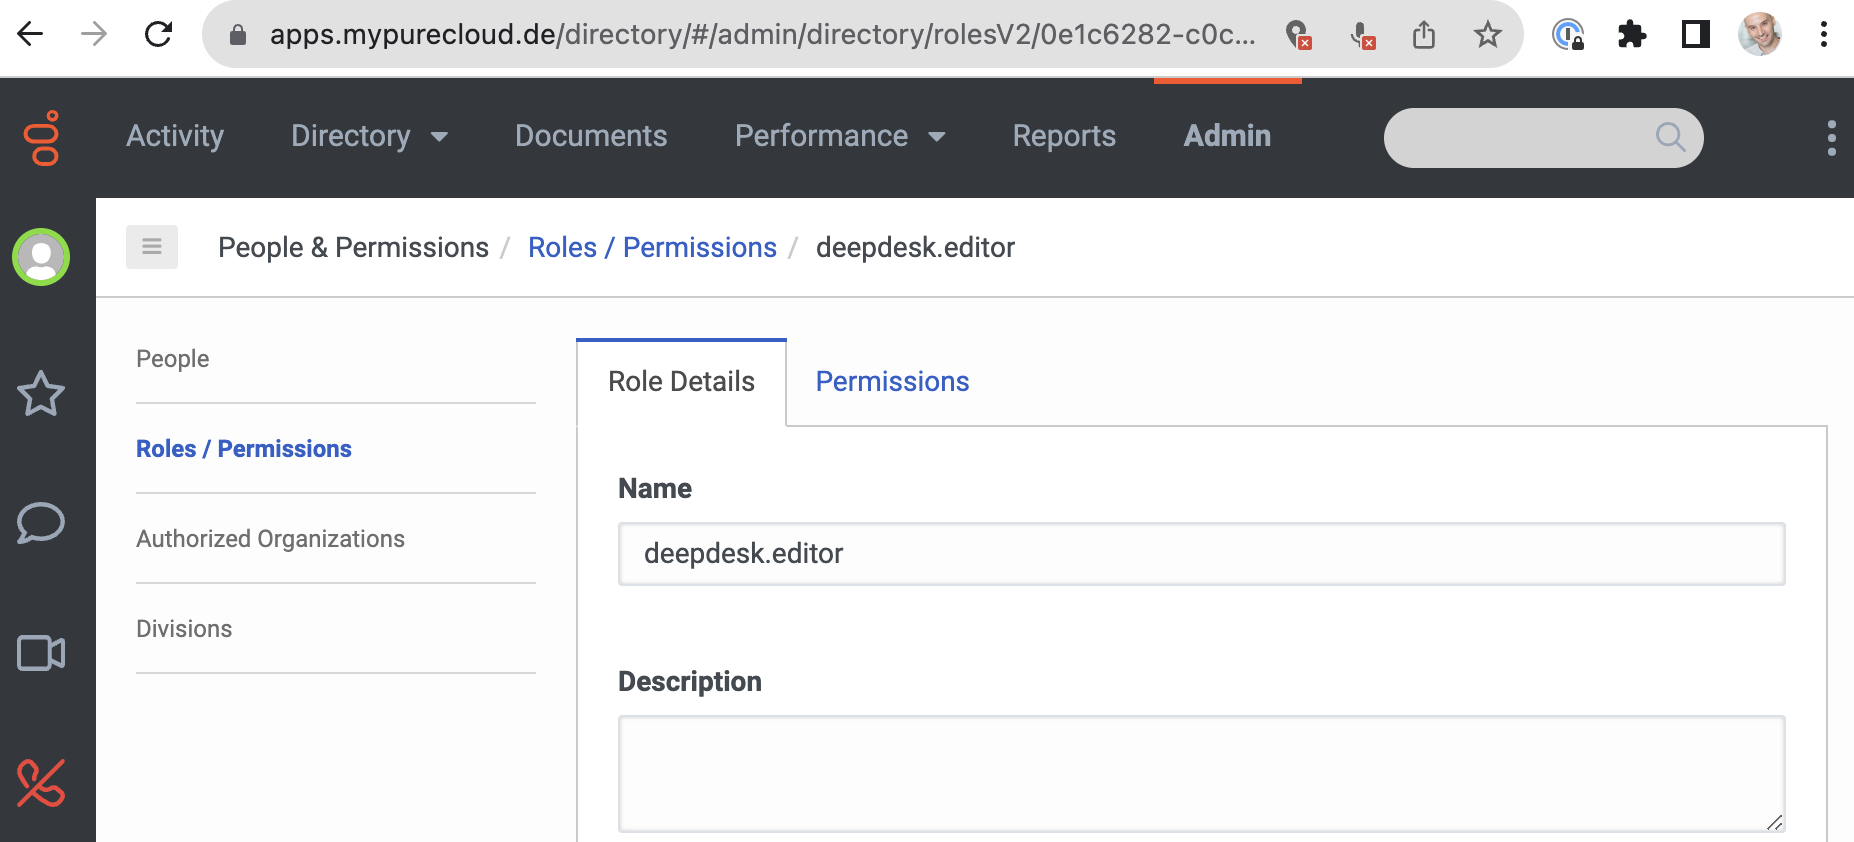Open the Reports menu
Image resolution: width=1854 pixels, height=842 pixels.
pyautogui.click(x=1064, y=136)
